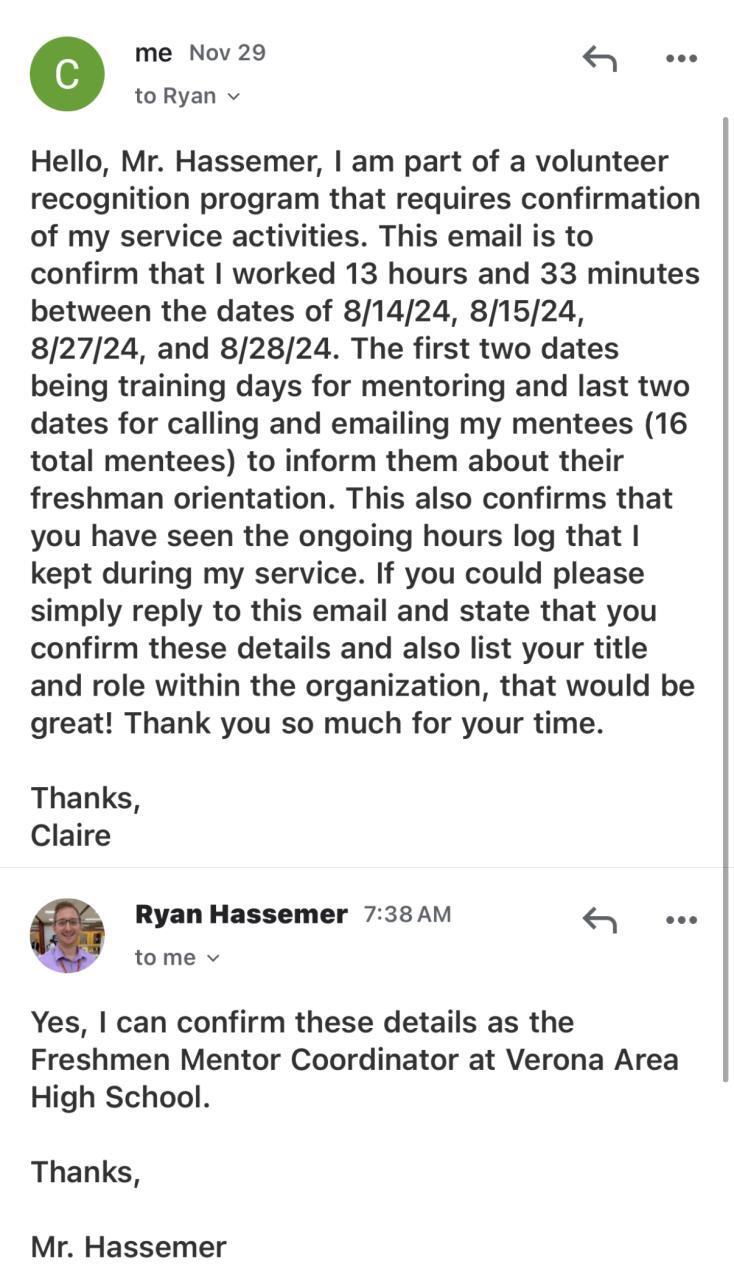Tap the "me" sender name

point(153,53)
